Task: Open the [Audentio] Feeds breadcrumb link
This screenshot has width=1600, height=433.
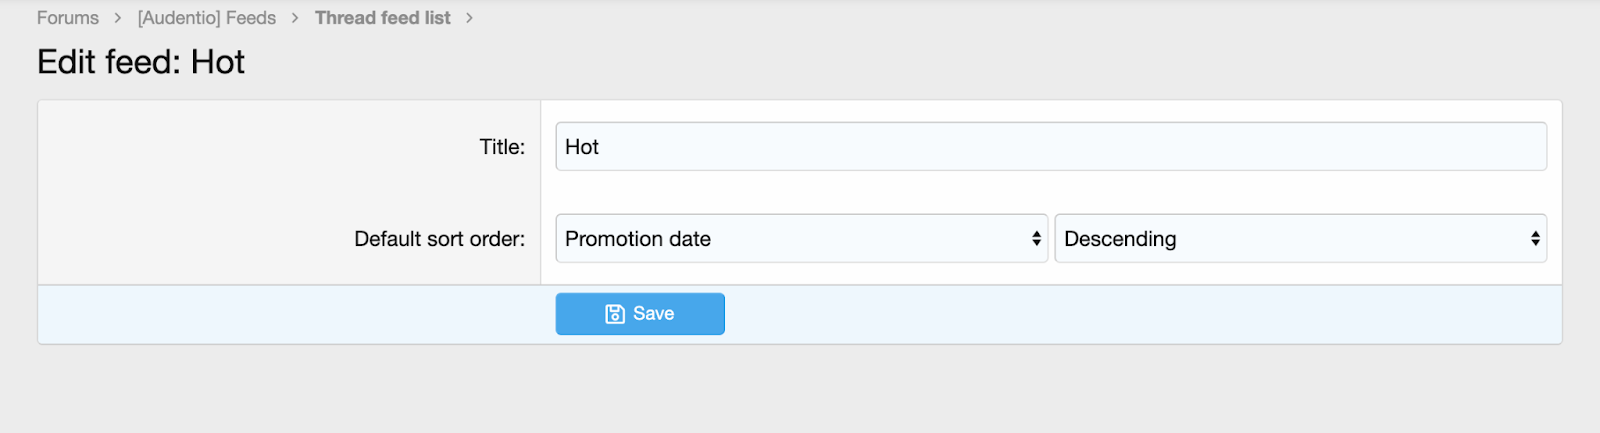Action: 207,18
